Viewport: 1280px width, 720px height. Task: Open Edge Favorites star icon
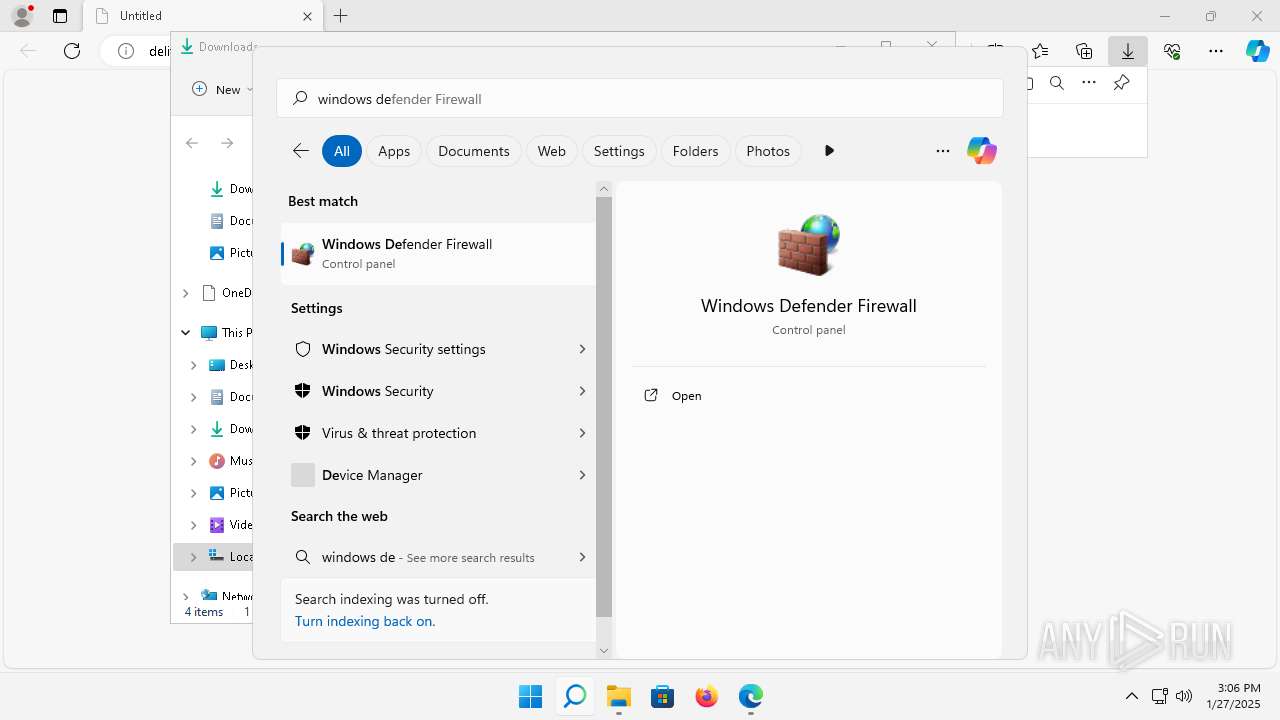coord(1040,51)
